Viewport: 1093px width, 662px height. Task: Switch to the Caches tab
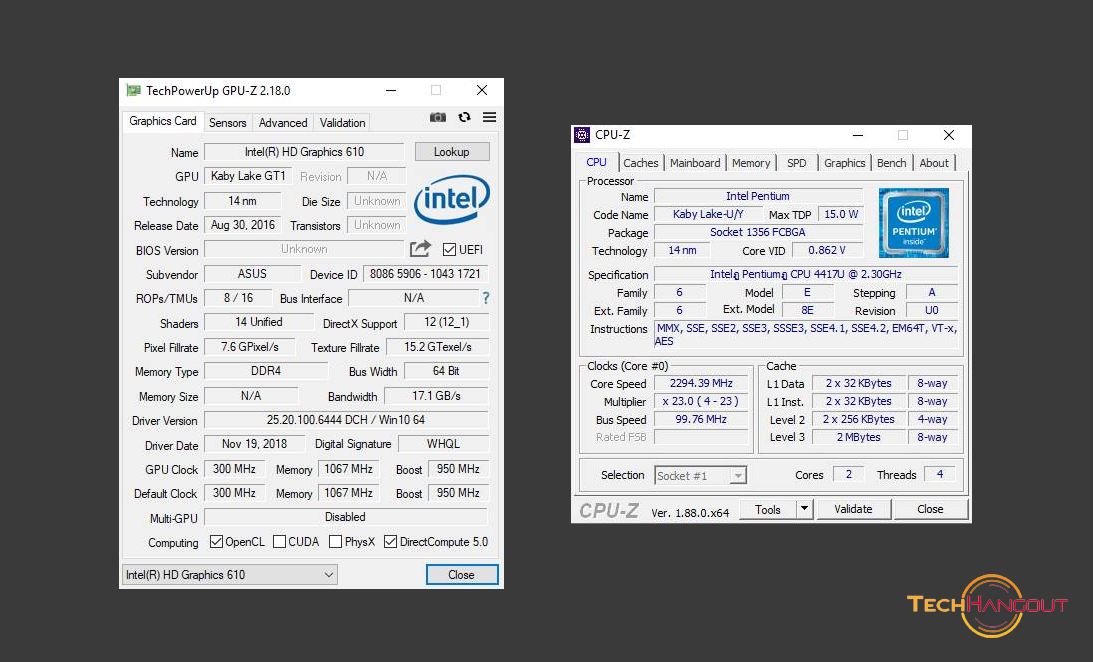pos(641,163)
